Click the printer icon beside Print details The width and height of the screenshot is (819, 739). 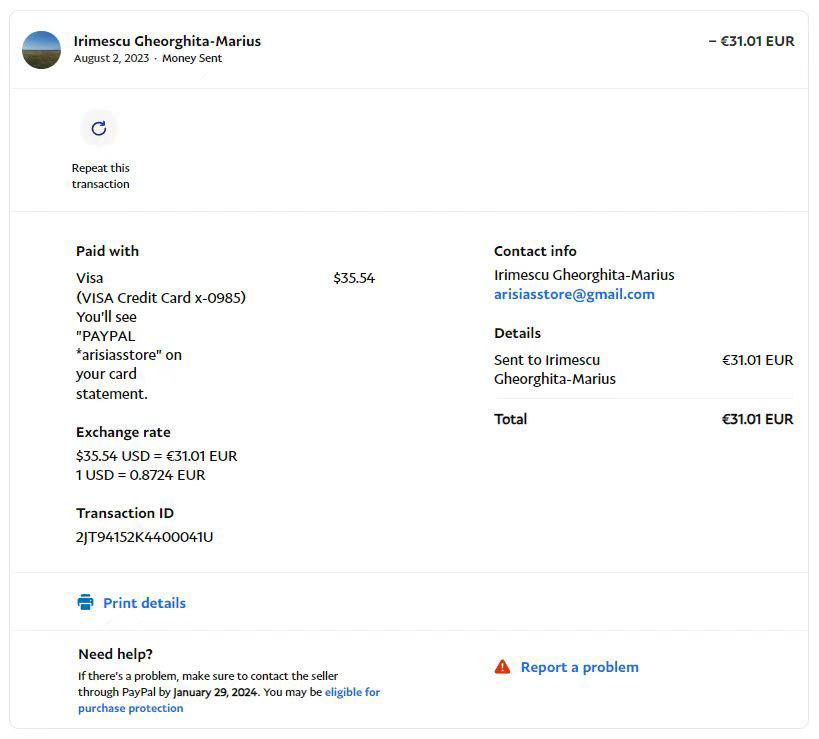point(85,602)
